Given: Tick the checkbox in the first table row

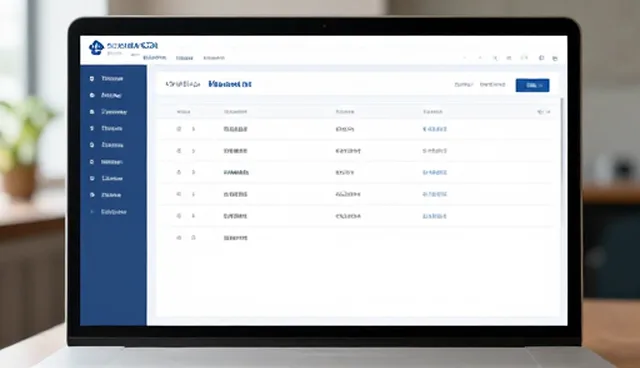Looking at the screenshot, I should click(179, 129).
